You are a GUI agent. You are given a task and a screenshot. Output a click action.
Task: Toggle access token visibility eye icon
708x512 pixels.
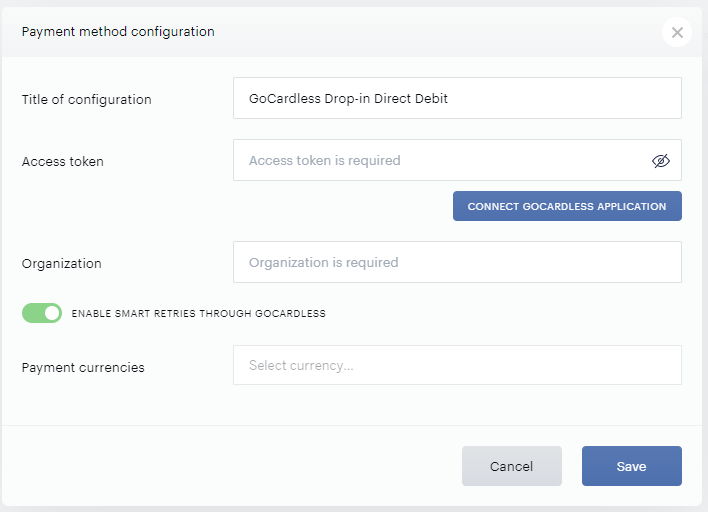pyautogui.click(x=661, y=161)
